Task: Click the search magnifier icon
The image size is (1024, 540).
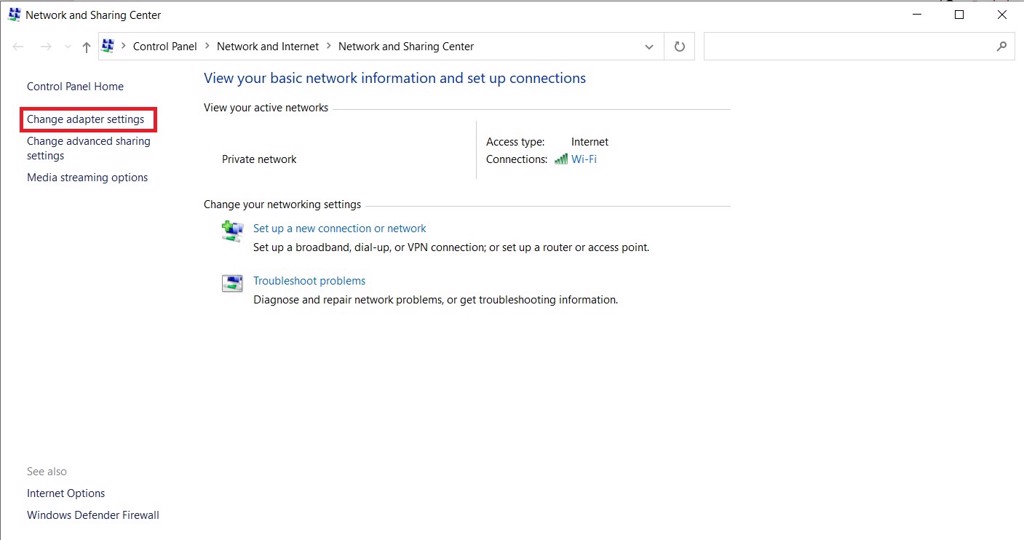Action: coord(1002,46)
